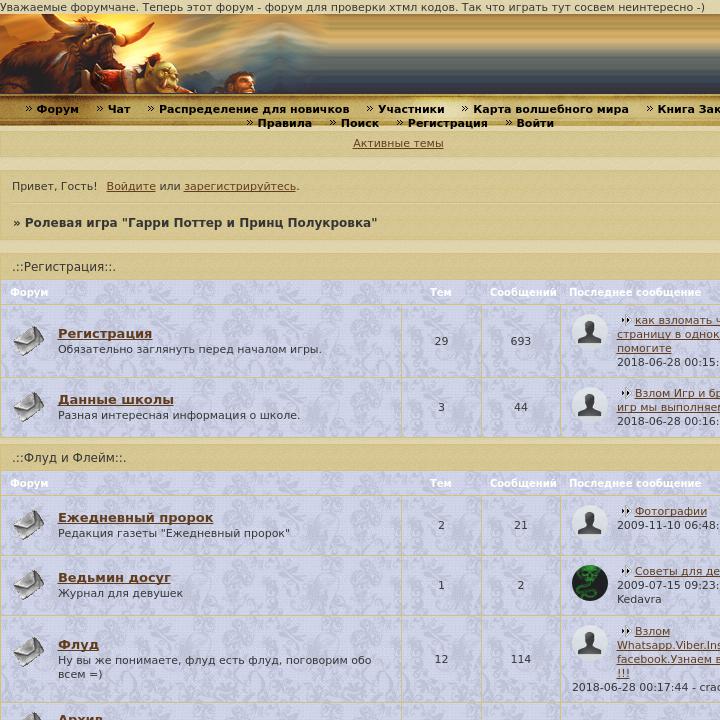Click 'Журнал для девушек' description
The width and height of the screenshot is (720, 720).
click(120, 593)
